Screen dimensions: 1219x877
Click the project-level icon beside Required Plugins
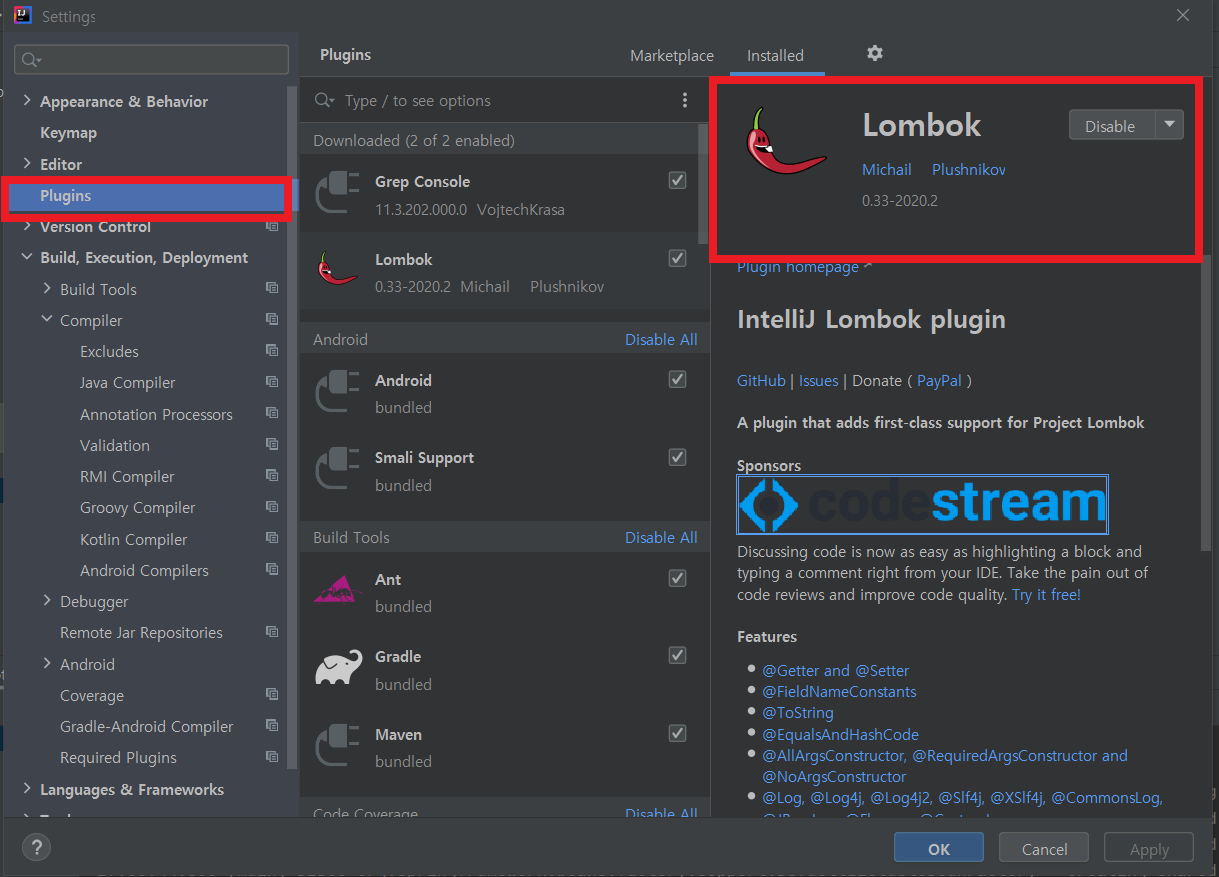pos(272,757)
